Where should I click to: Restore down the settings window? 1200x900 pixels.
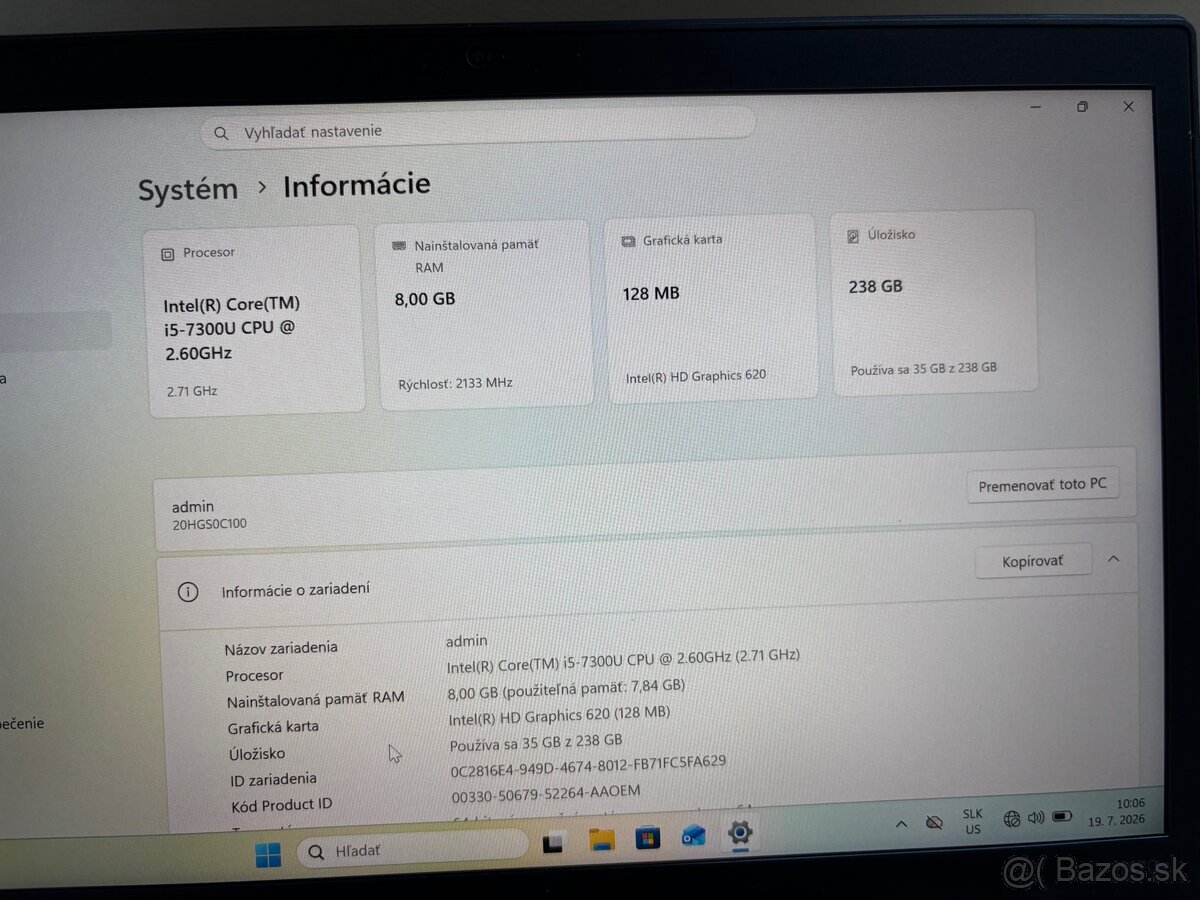1082,107
